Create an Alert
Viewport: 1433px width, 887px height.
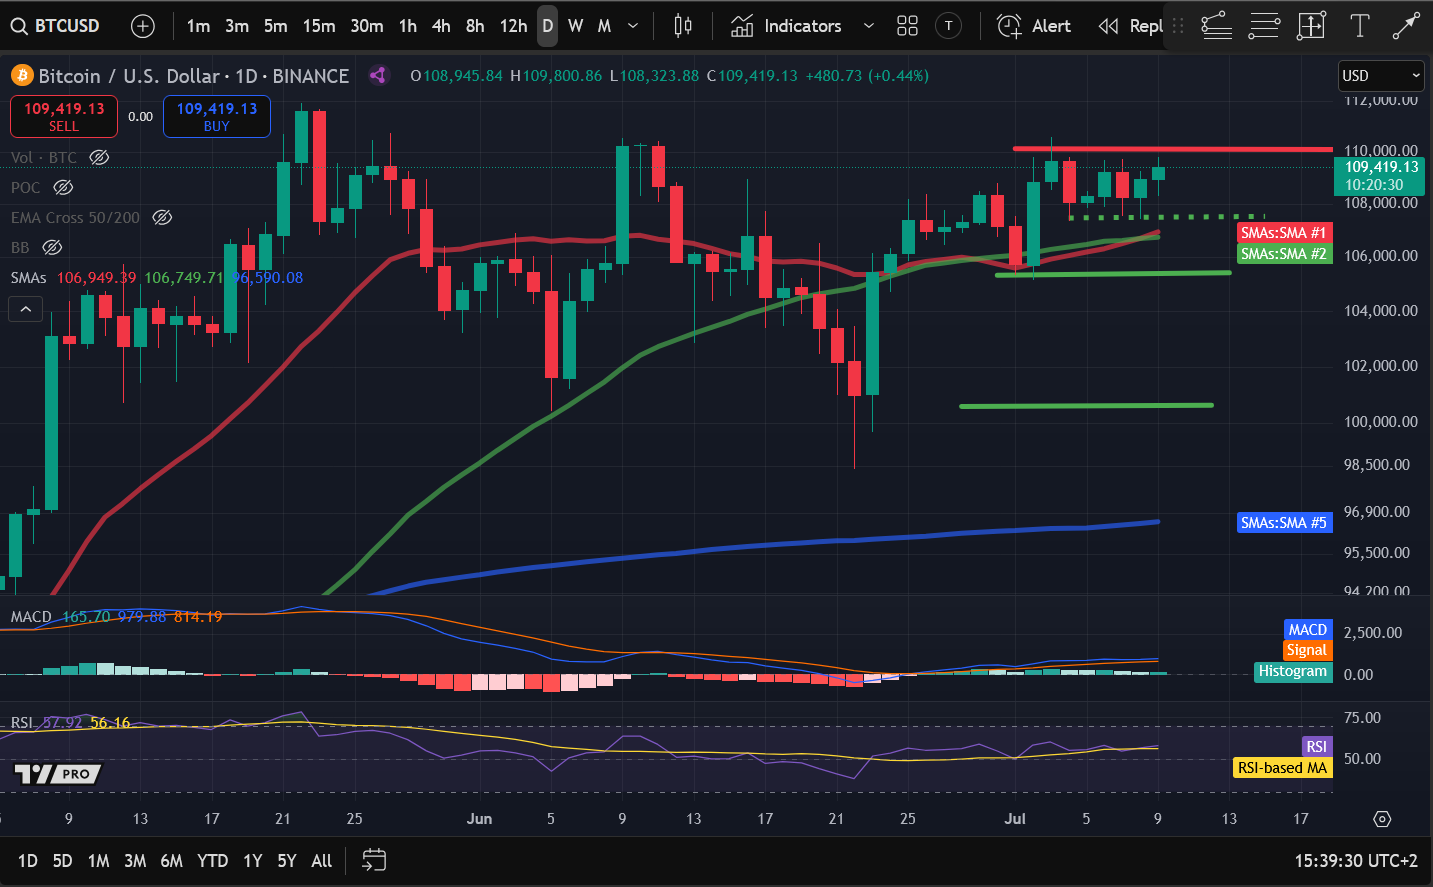tap(1034, 26)
